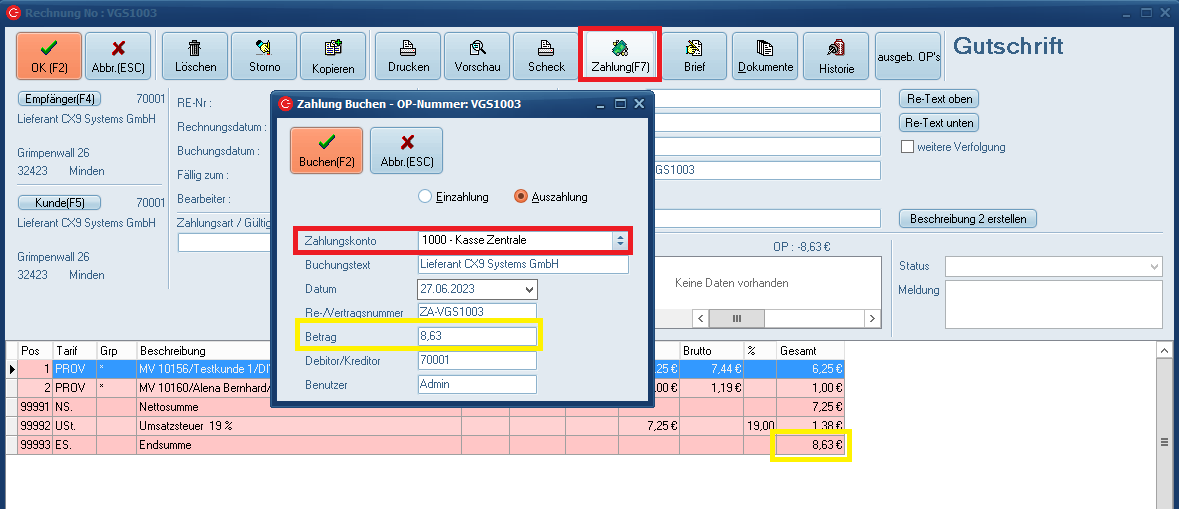Click the Scheck toolbar icon

pos(546,56)
